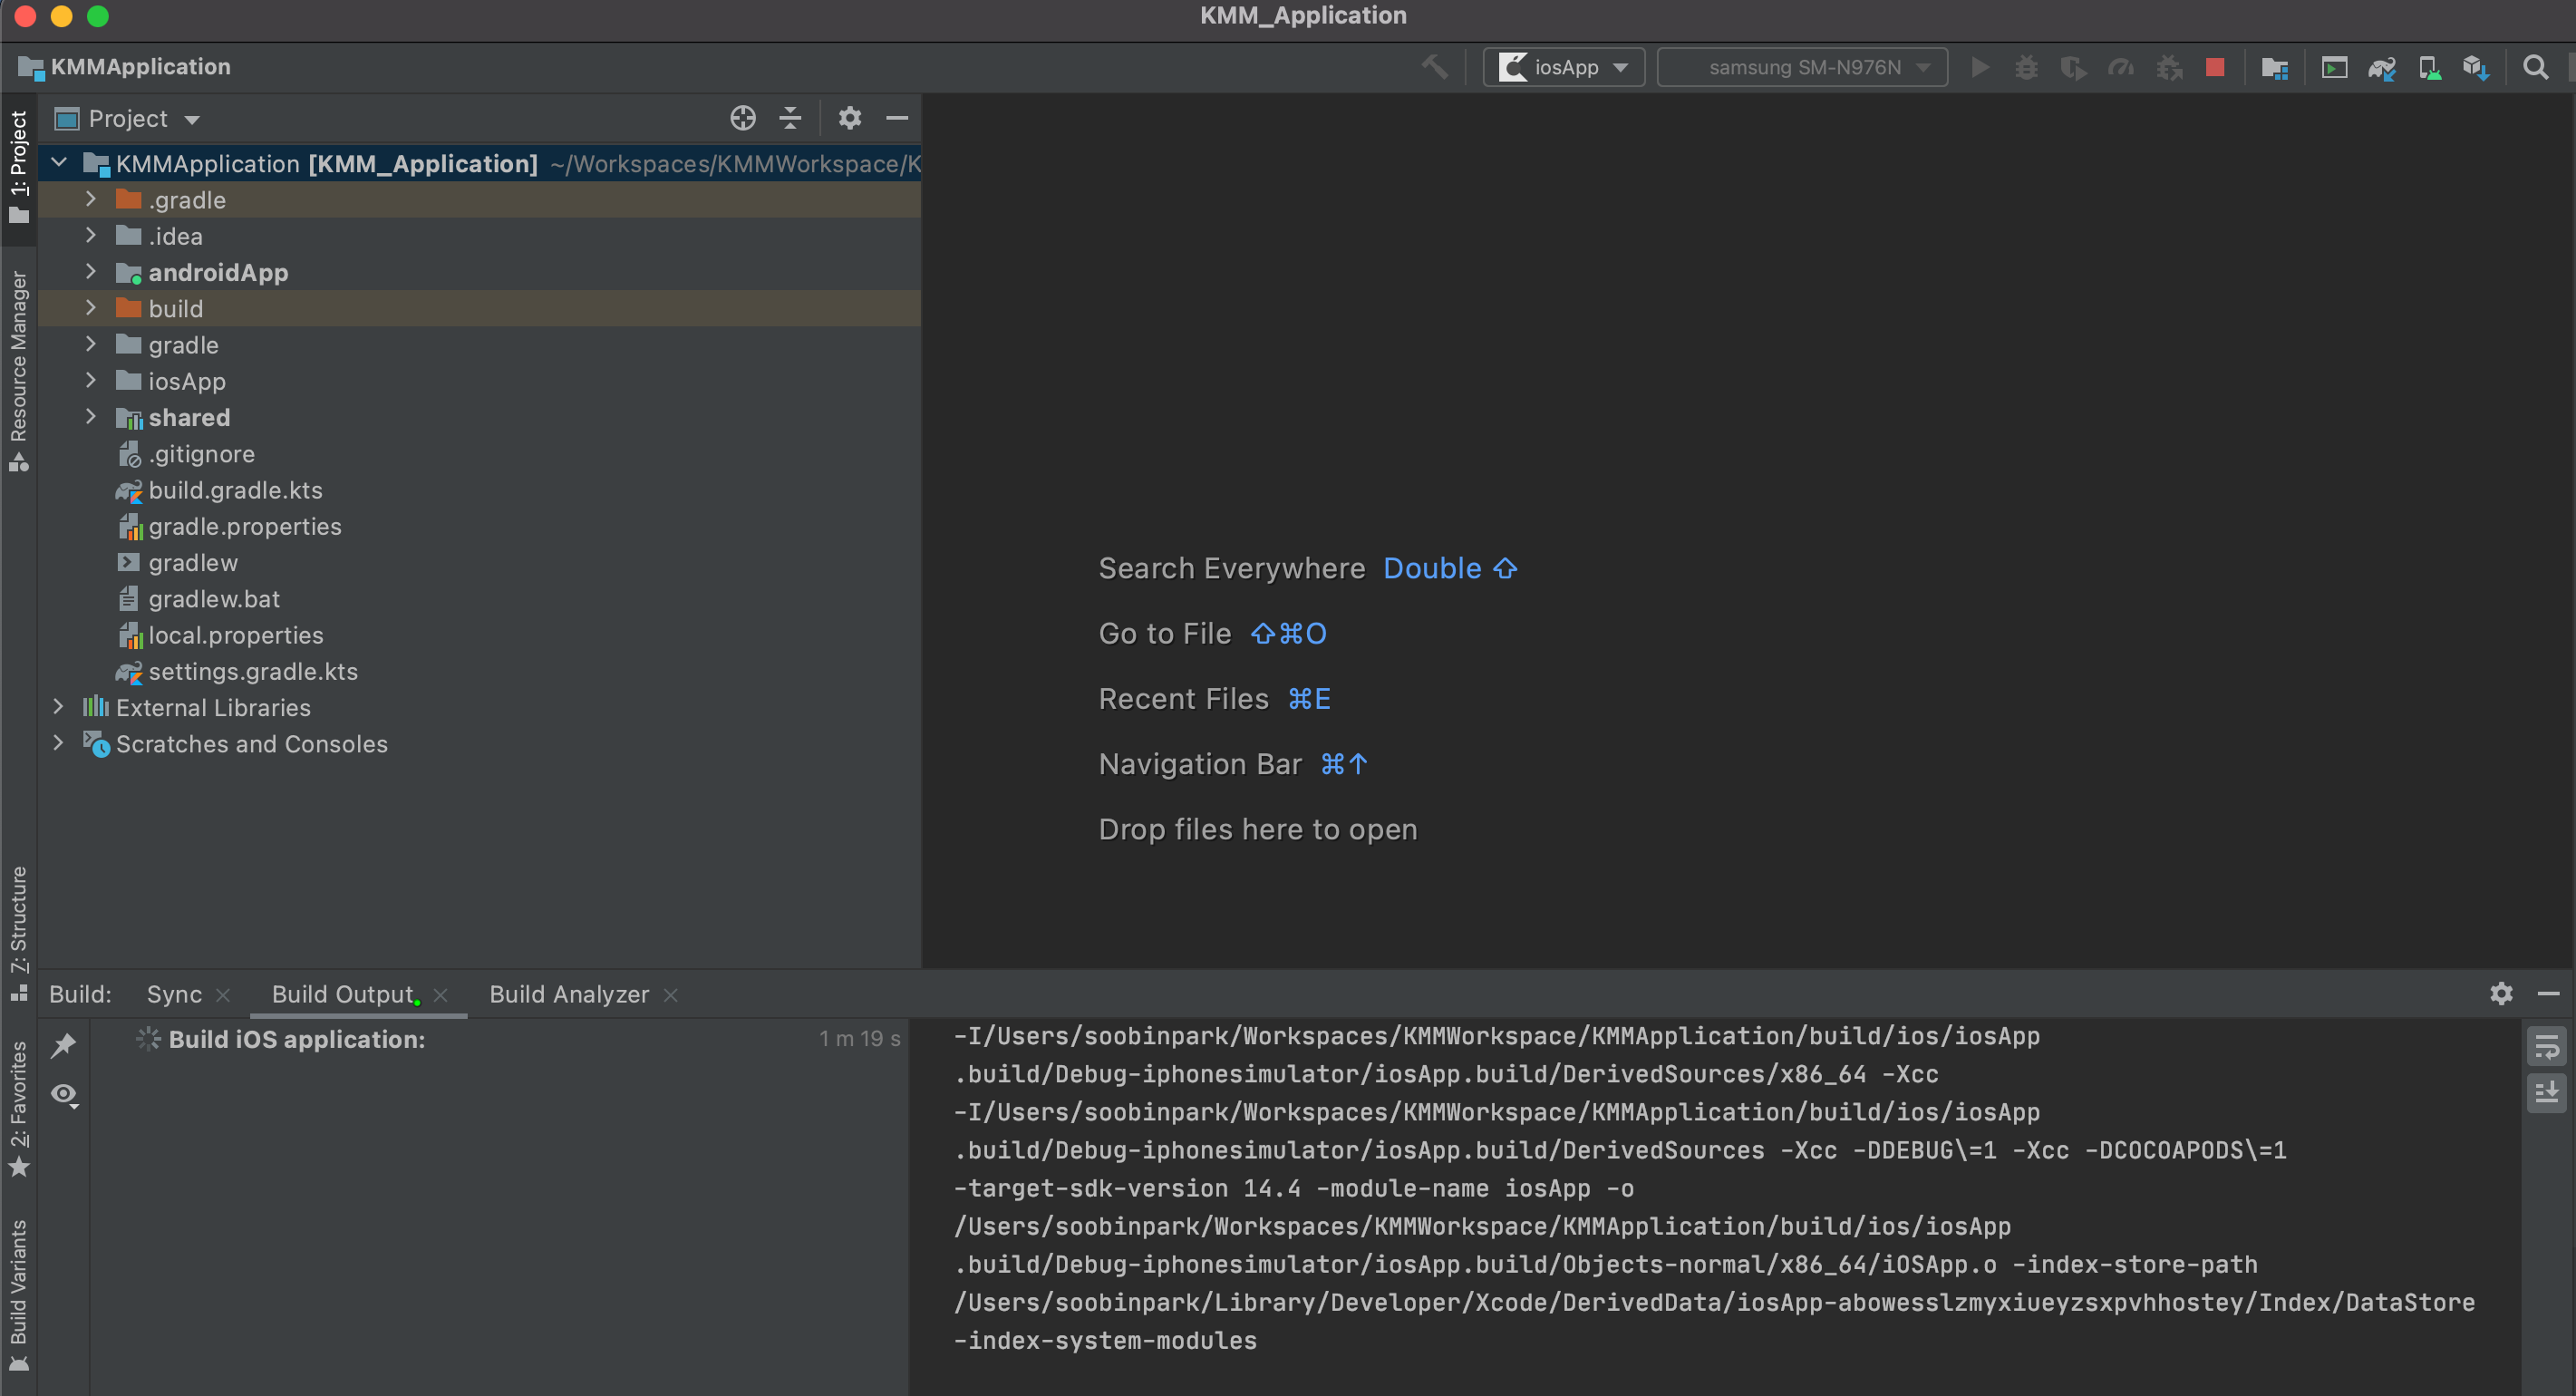
Task: Select the build.gradle.kts file
Action: pos(235,490)
